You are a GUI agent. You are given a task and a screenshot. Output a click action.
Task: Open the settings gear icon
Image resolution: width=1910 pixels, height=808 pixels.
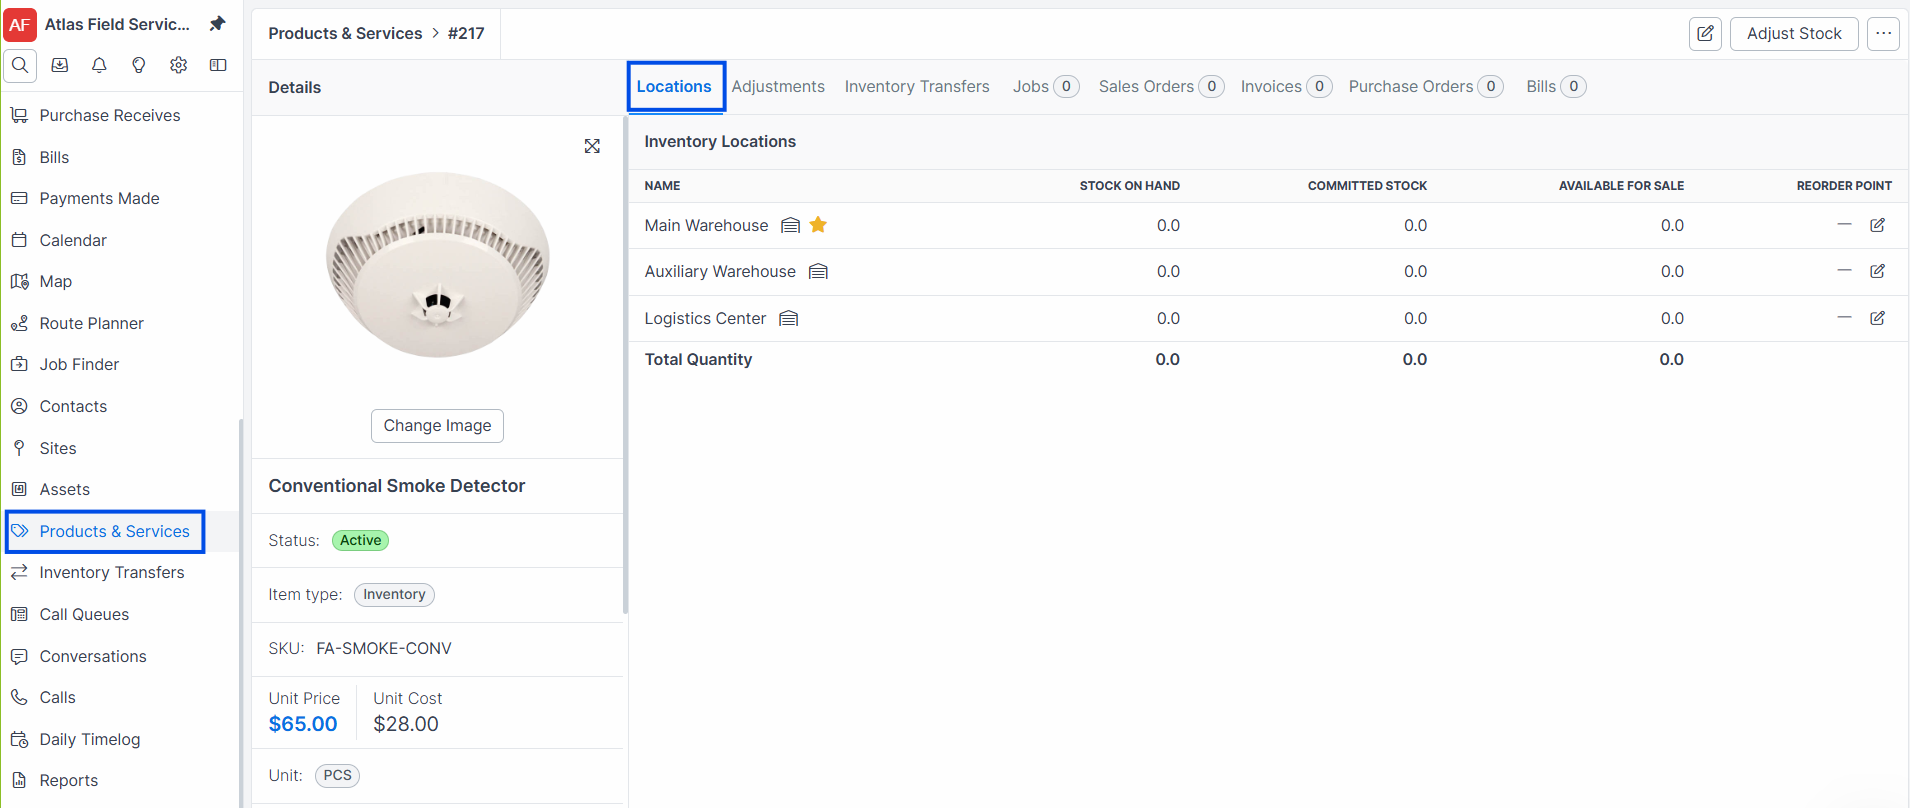pyautogui.click(x=178, y=65)
